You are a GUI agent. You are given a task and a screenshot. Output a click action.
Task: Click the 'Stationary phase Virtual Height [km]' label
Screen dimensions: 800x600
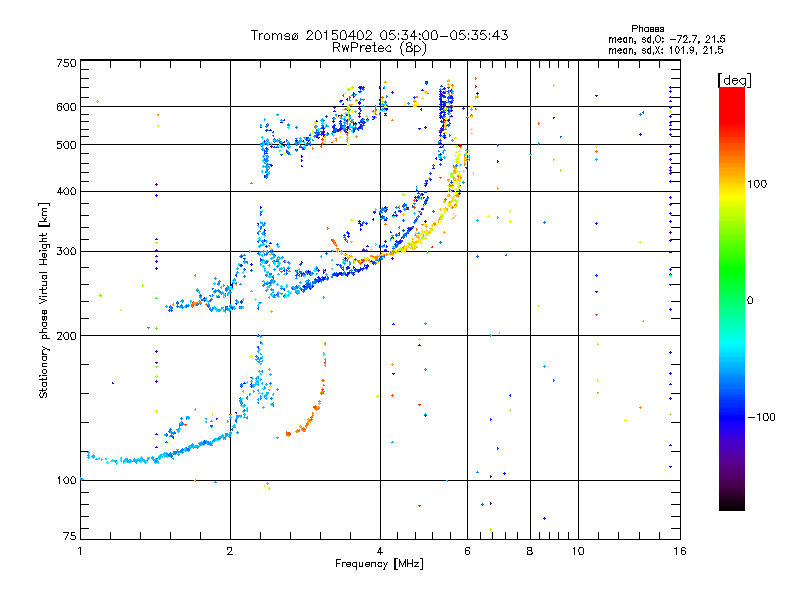click(x=44, y=300)
